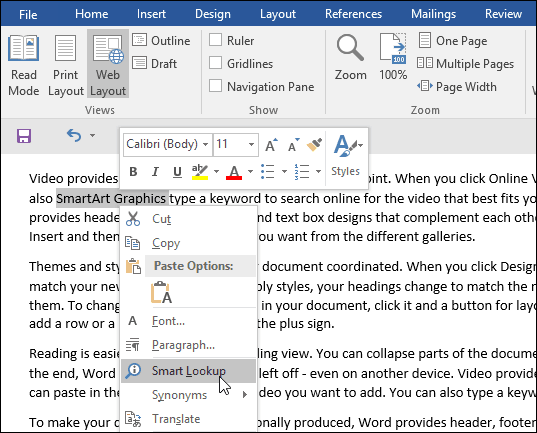
Task: Decrease font size in mini toolbar
Action: [x=294, y=145]
